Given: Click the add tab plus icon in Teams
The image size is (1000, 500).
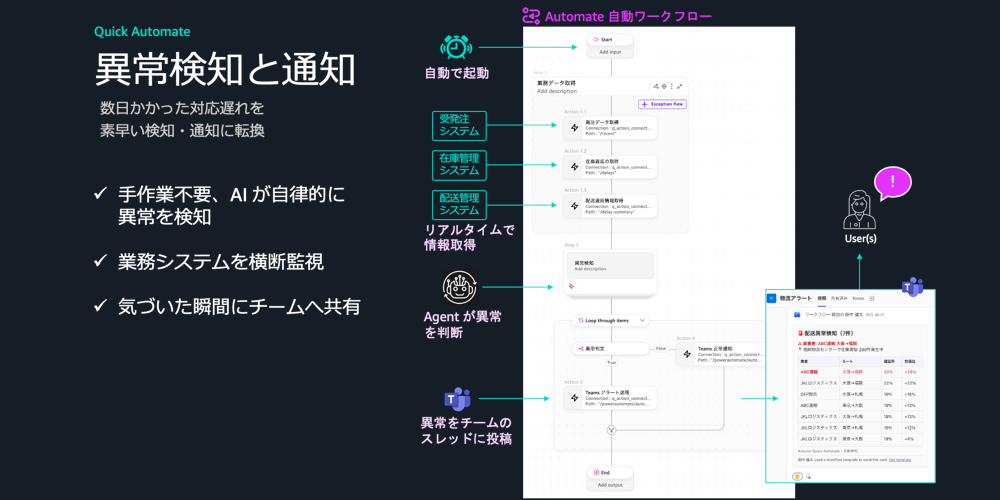Looking at the screenshot, I should (x=872, y=298).
